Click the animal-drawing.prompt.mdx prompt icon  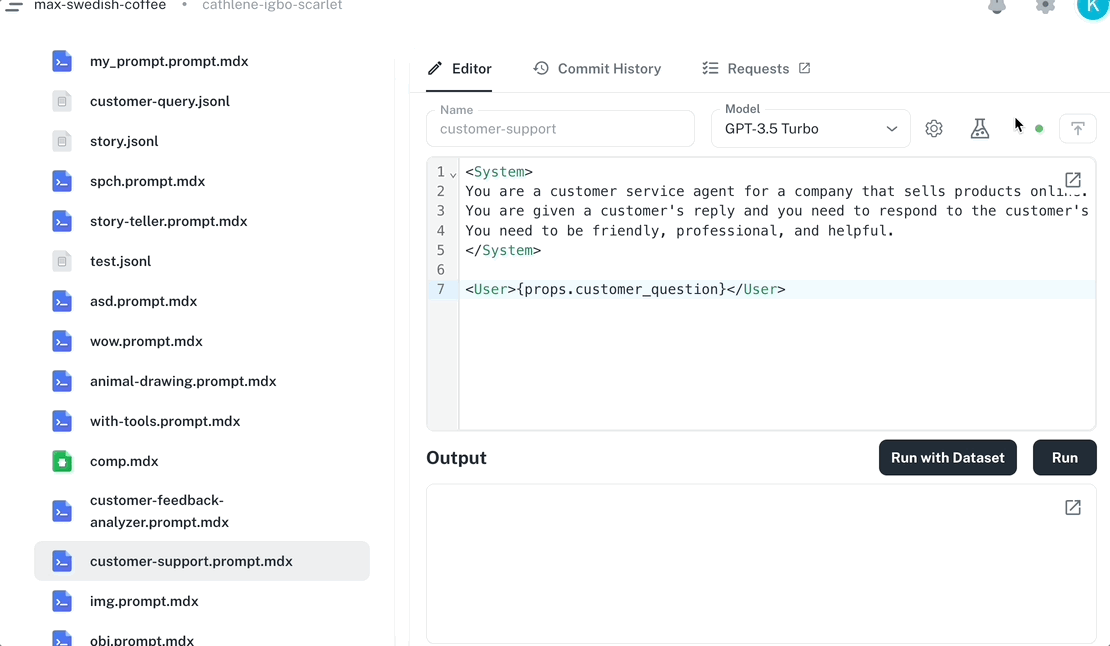pyautogui.click(x=62, y=381)
